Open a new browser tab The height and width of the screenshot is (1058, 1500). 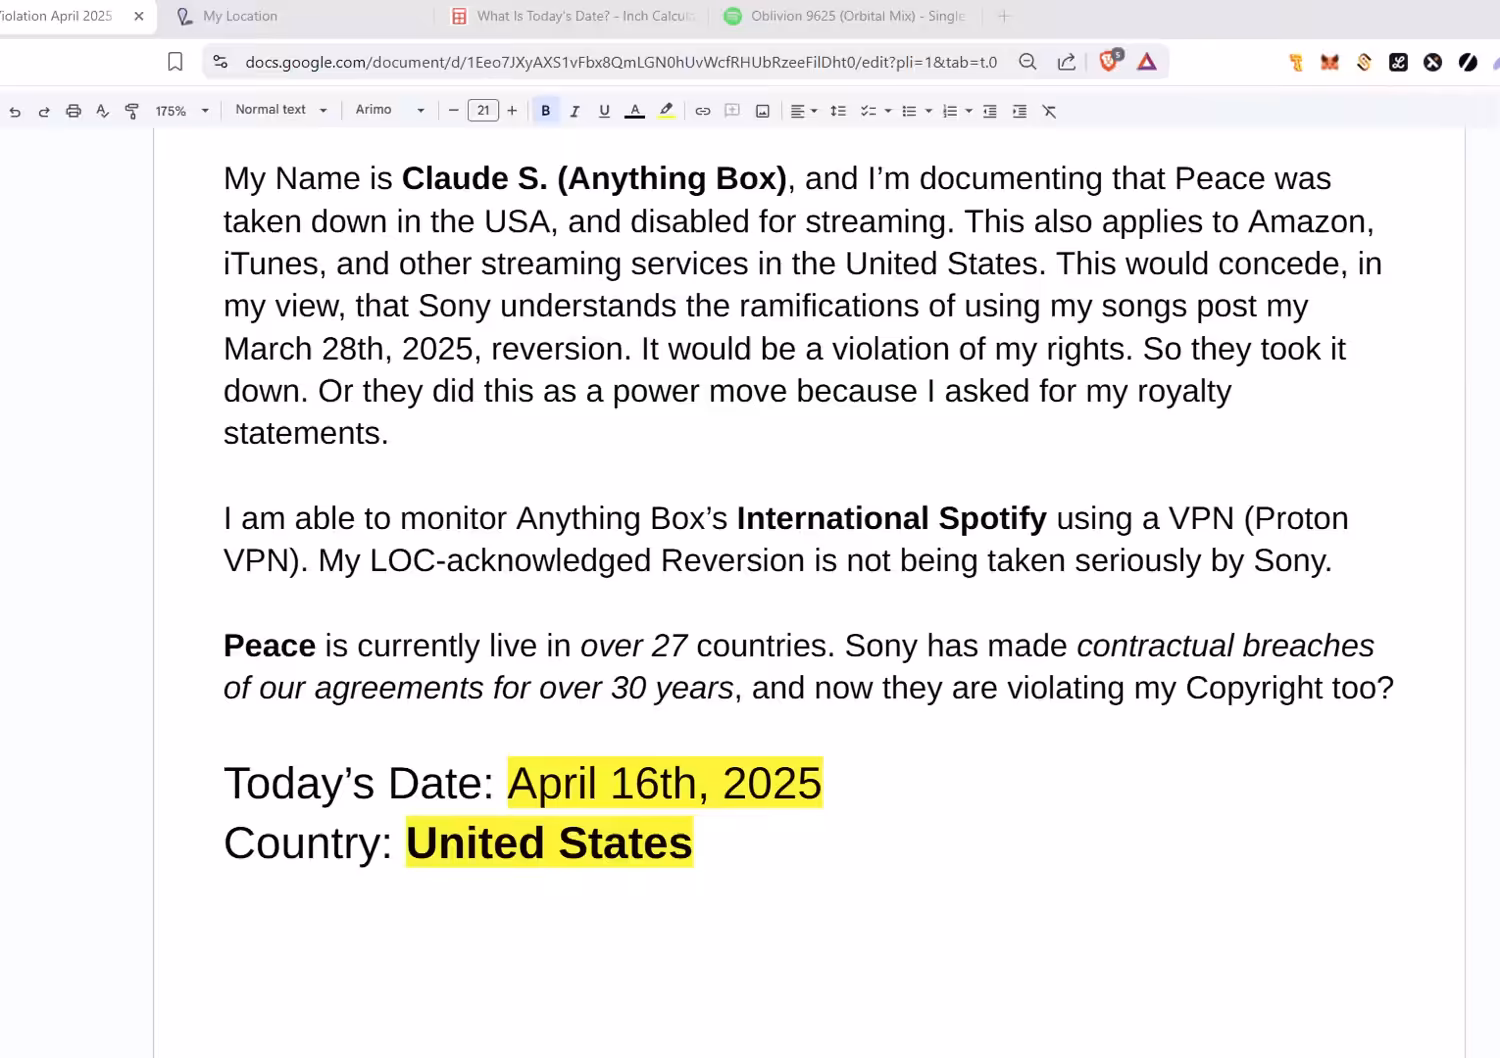1004,16
